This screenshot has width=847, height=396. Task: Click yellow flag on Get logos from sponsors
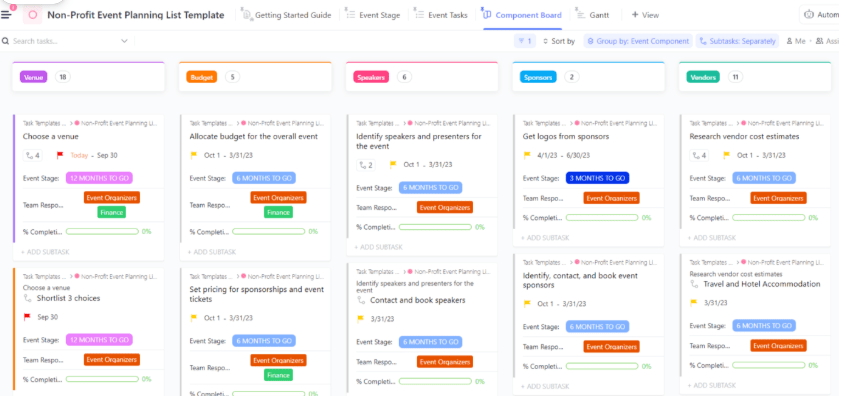click(527, 156)
